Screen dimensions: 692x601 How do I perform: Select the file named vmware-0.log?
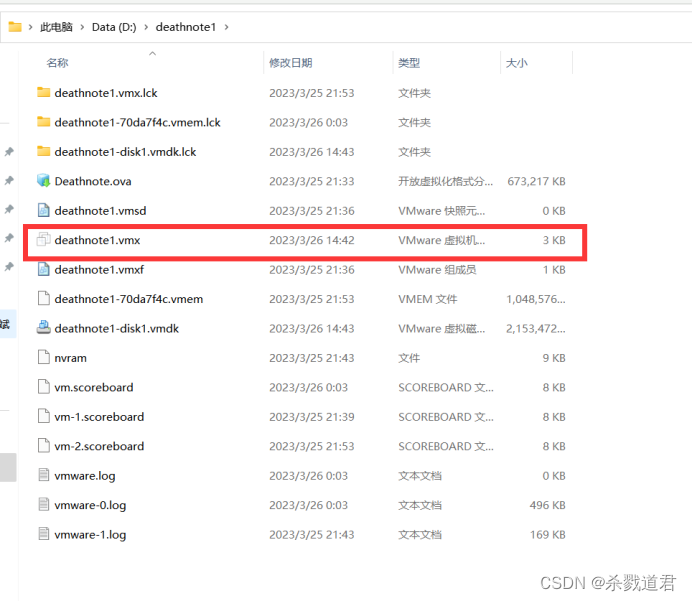coord(90,505)
